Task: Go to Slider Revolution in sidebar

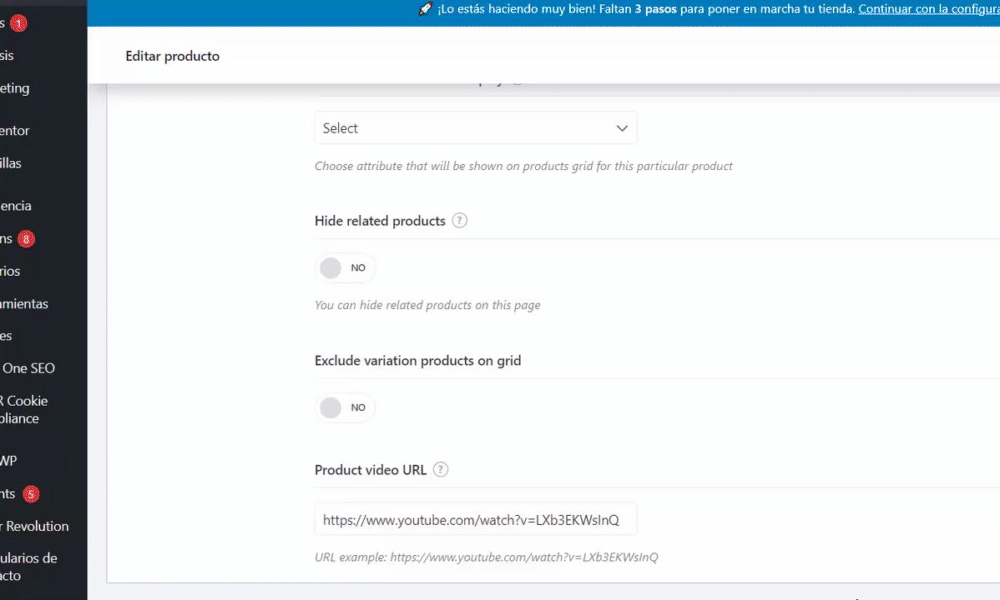Action: [x=36, y=526]
